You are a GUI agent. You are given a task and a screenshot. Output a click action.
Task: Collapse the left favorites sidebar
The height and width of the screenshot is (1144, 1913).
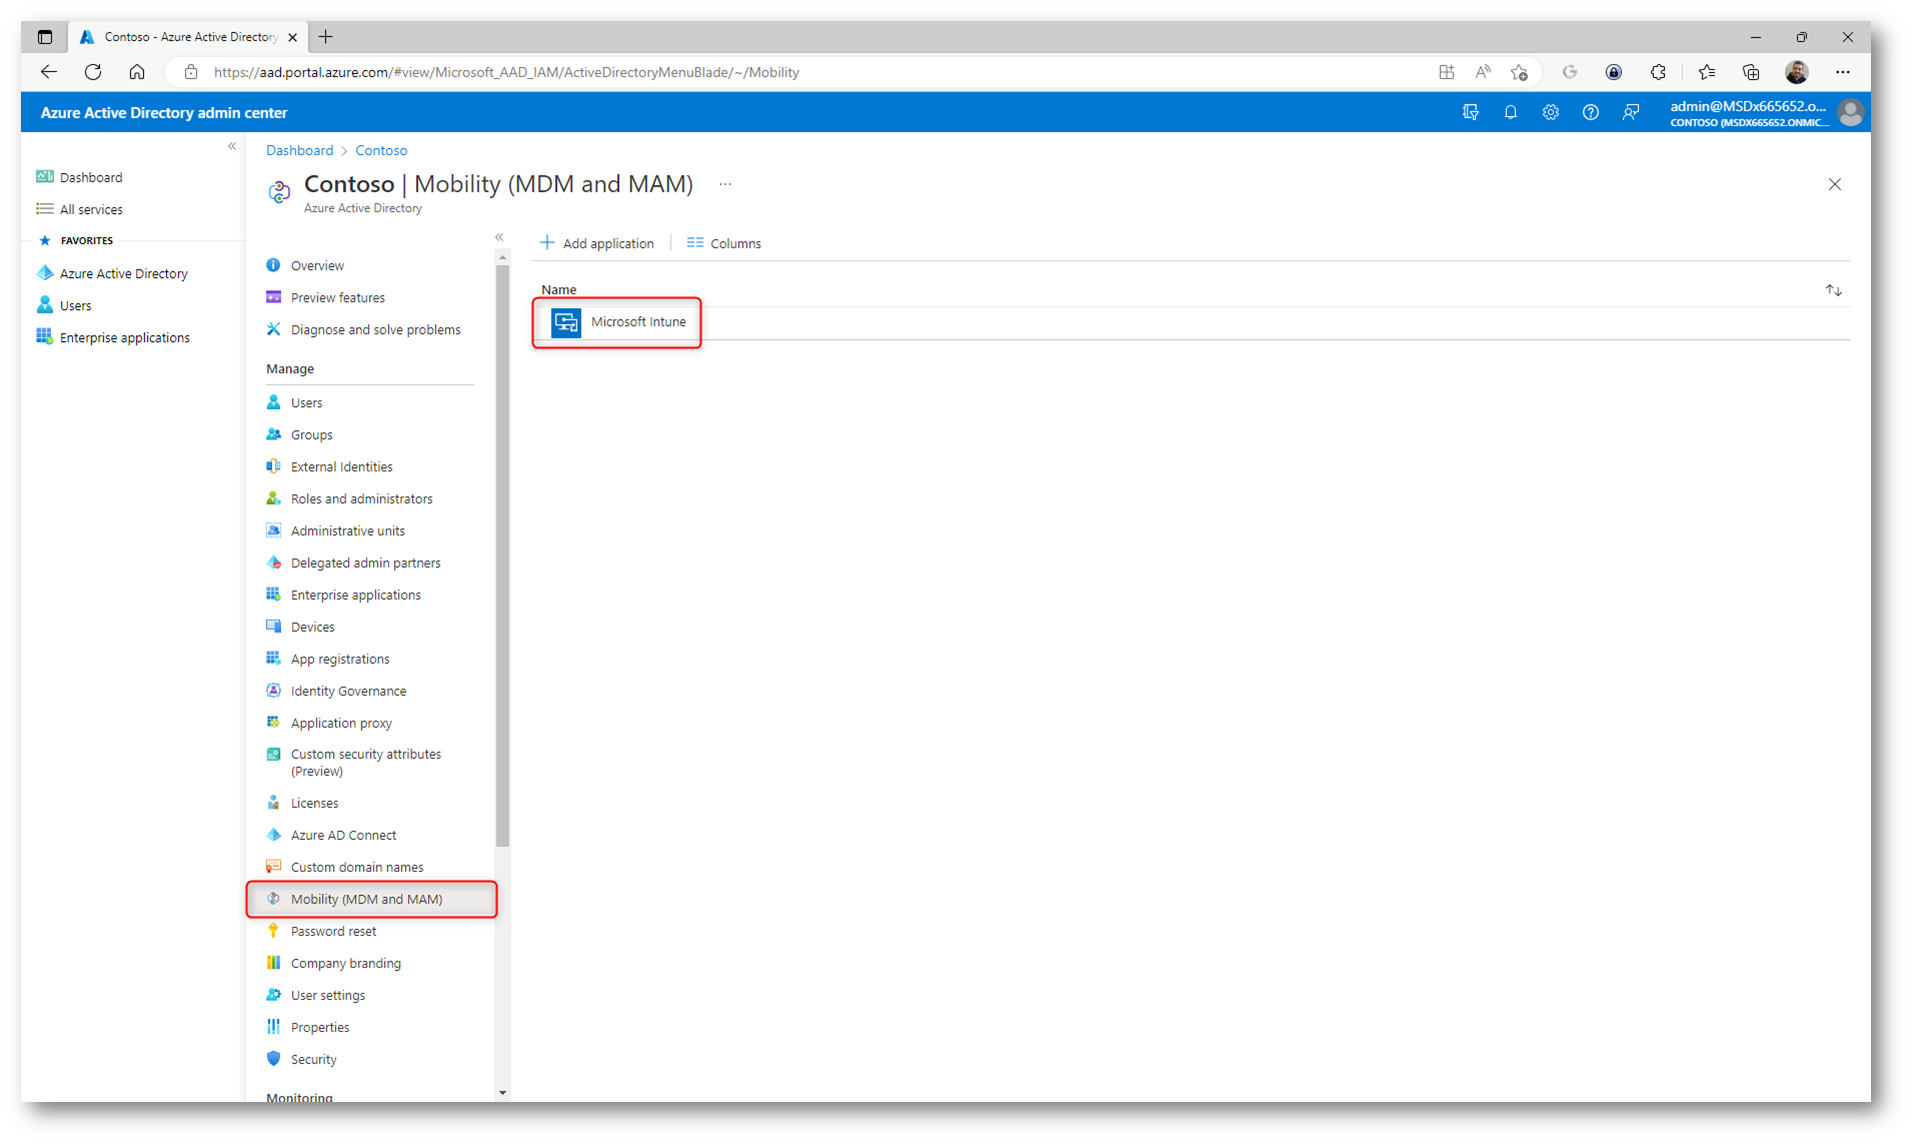(232, 147)
